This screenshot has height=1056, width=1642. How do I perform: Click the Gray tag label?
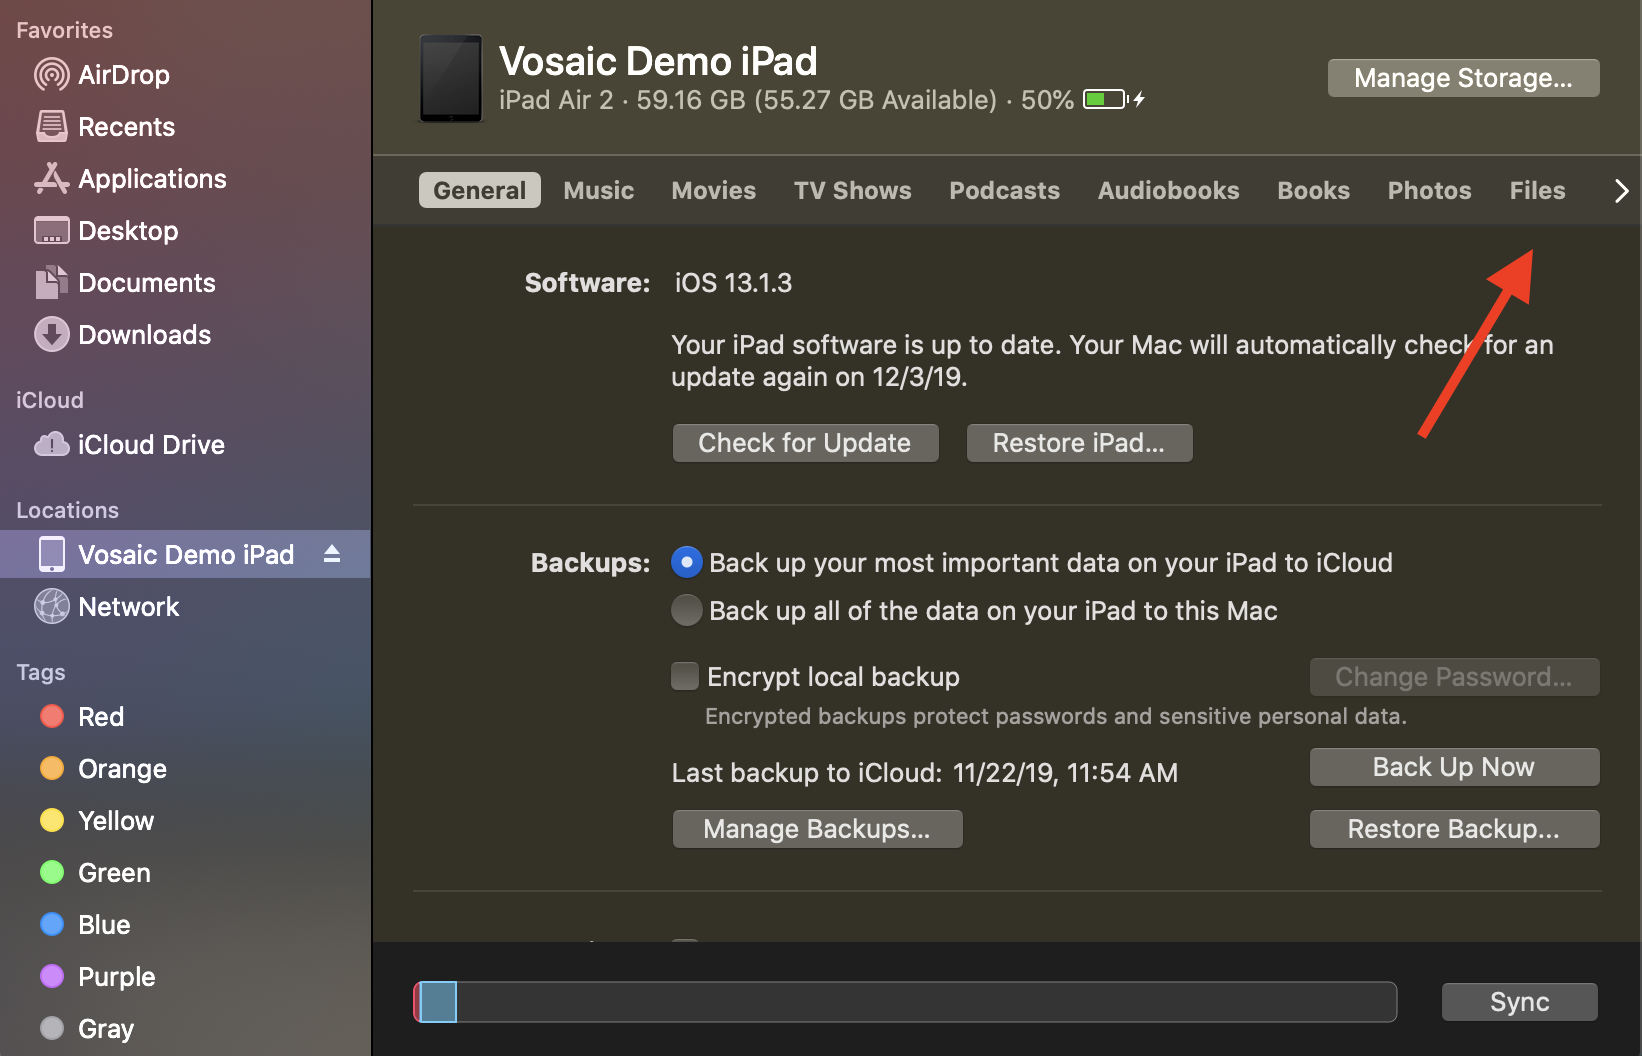[106, 1029]
